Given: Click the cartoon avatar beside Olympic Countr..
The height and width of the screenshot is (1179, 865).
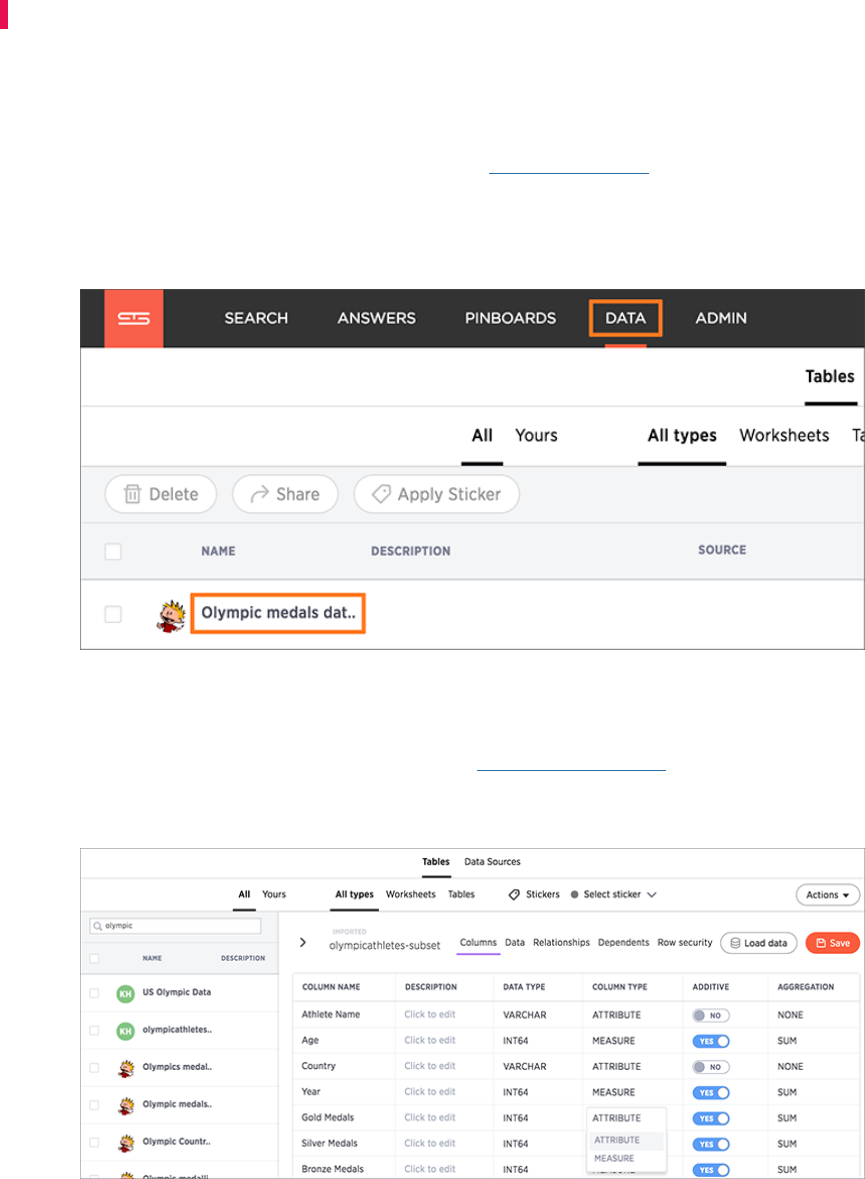Looking at the screenshot, I should click(126, 1142).
